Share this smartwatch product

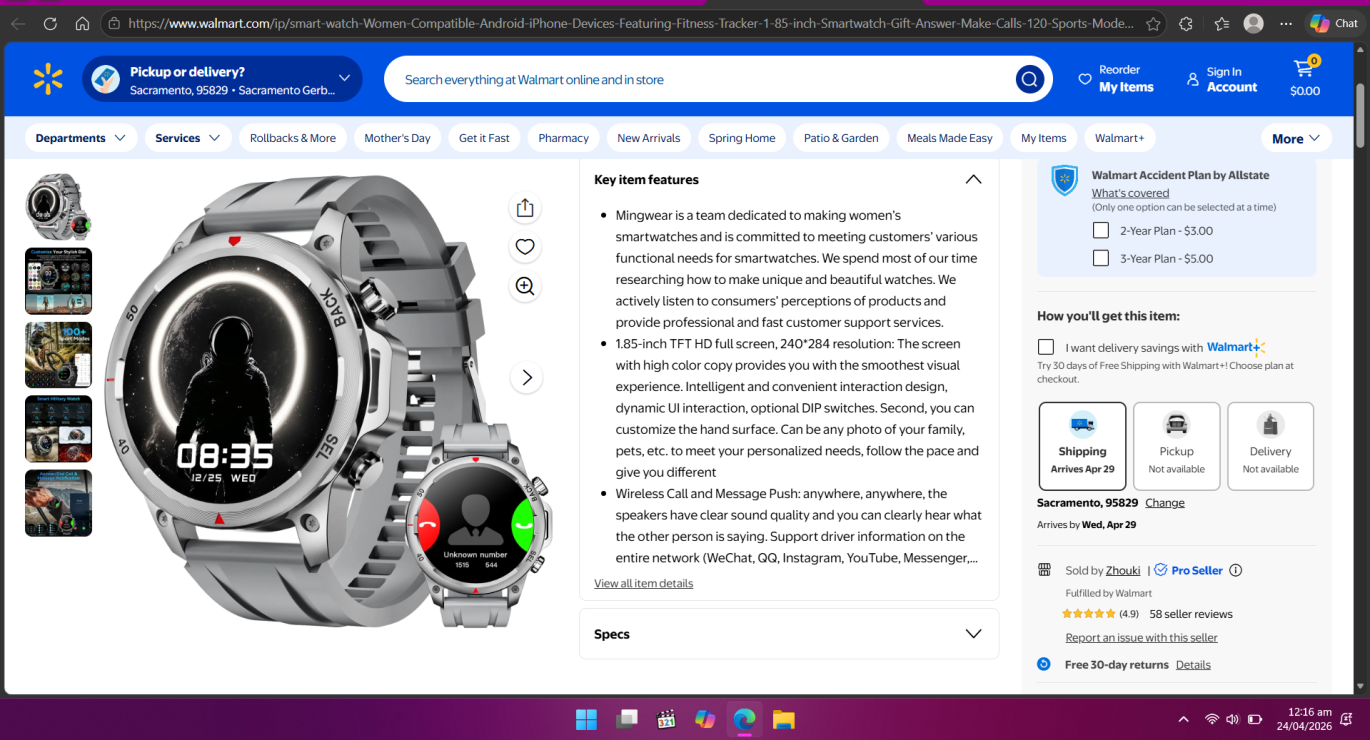pyautogui.click(x=525, y=208)
